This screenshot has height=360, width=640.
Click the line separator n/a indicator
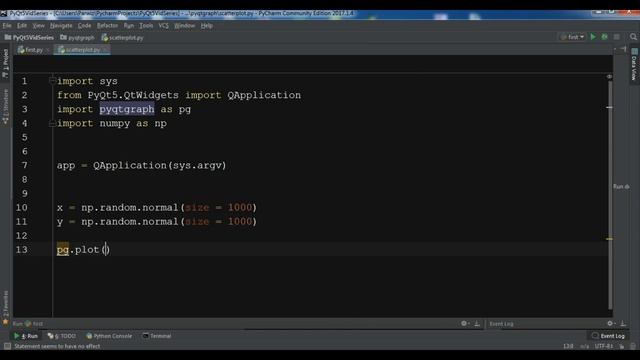click(584, 346)
